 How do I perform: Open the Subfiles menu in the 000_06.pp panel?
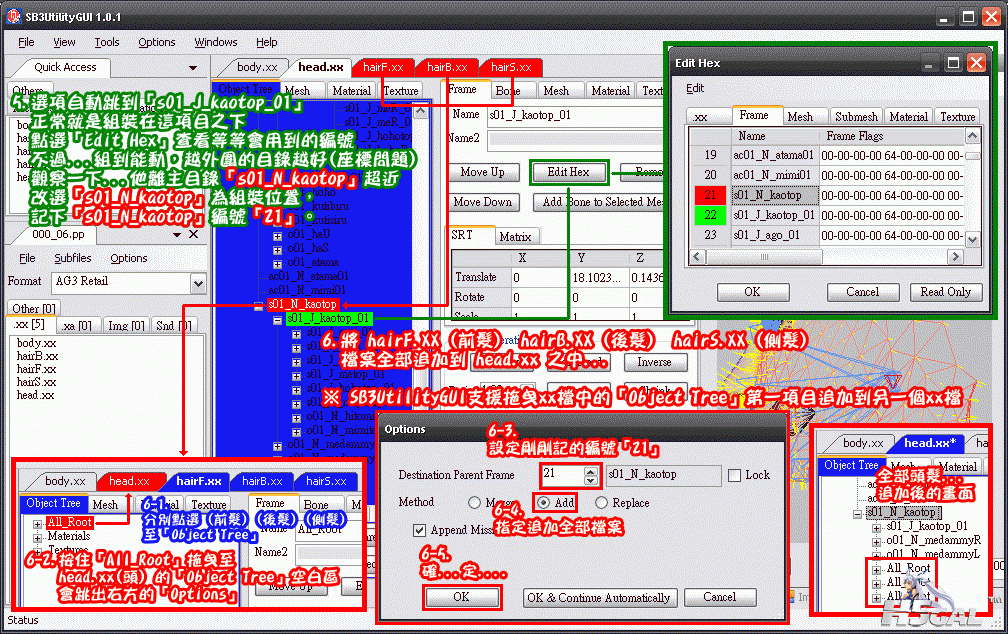(x=73, y=258)
